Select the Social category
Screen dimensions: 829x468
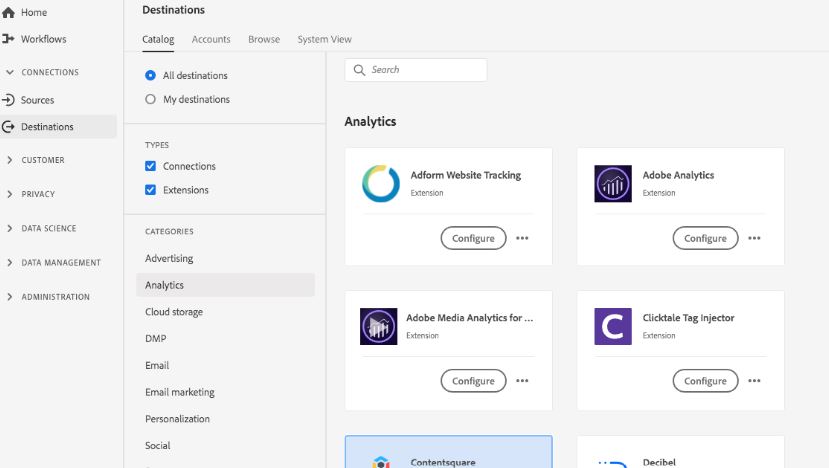coord(226,445)
